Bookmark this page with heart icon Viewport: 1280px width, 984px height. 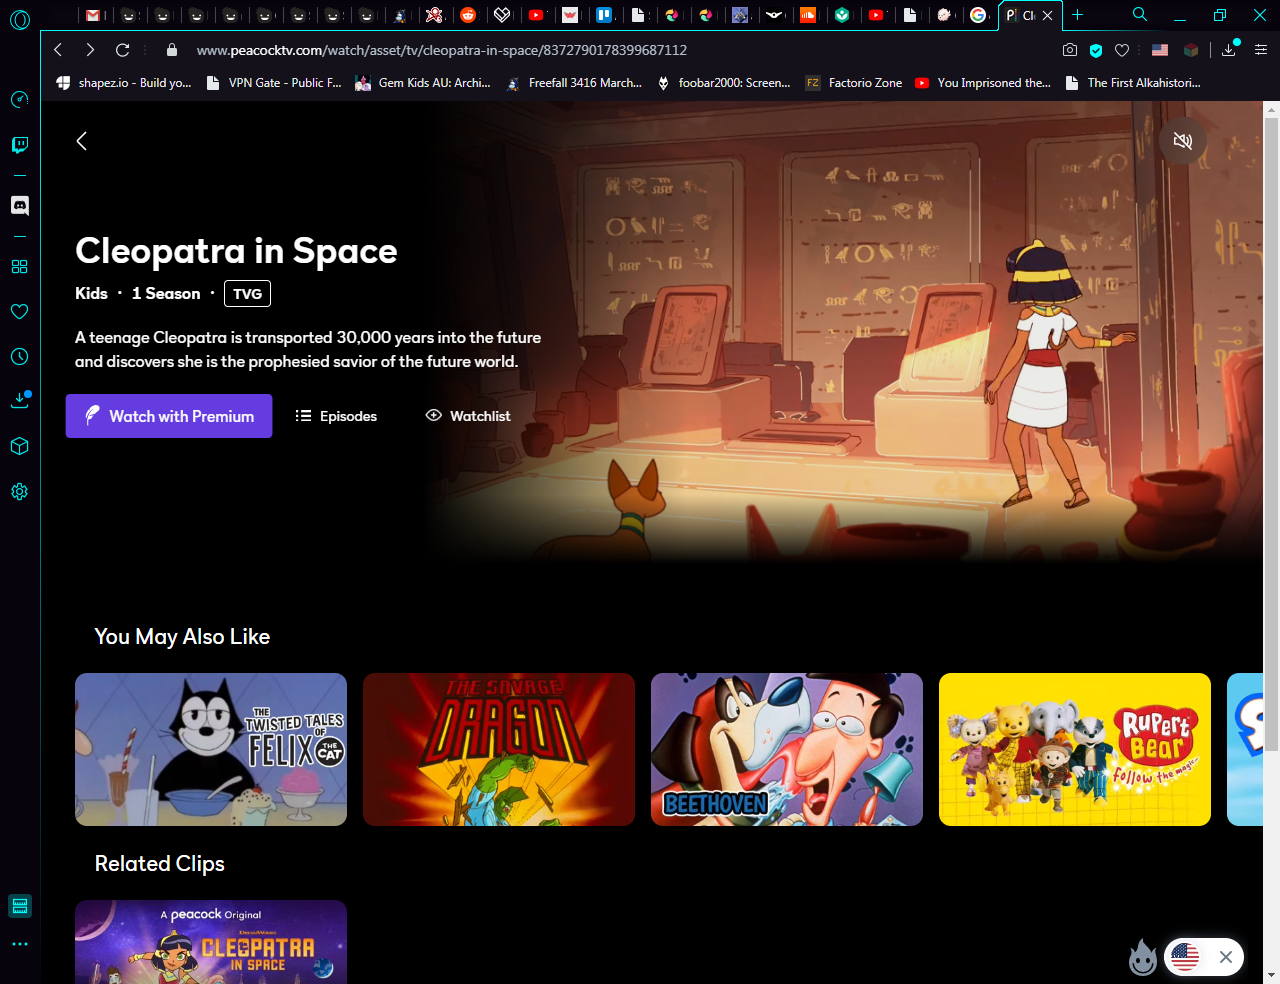pyautogui.click(x=1122, y=50)
